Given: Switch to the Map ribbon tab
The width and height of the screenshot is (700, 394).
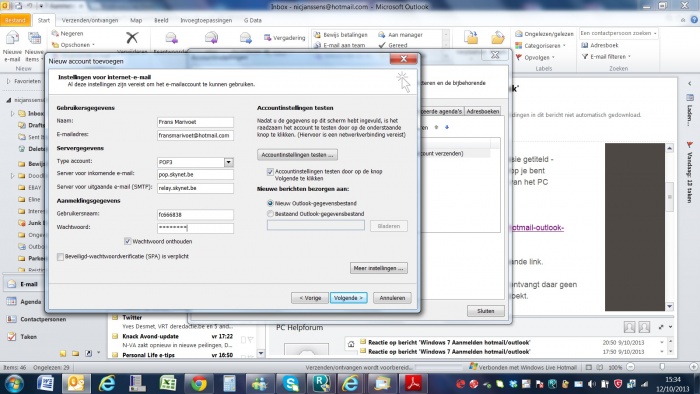Looking at the screenshot, I should [x=136, y=20].
